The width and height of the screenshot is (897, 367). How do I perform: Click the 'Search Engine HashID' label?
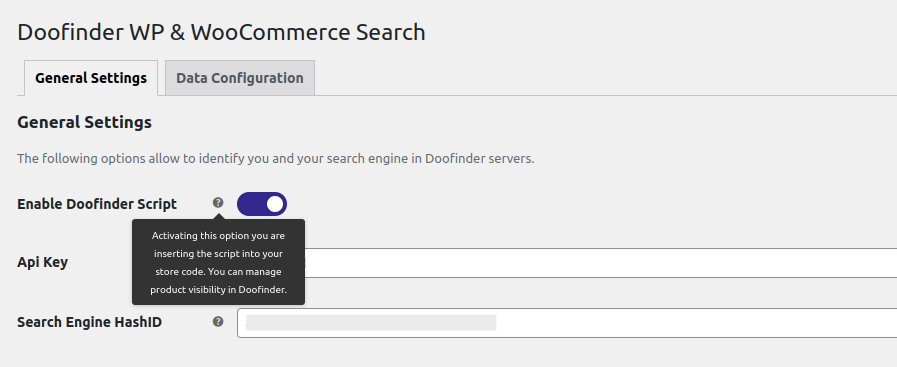click(x=90, y=322)
